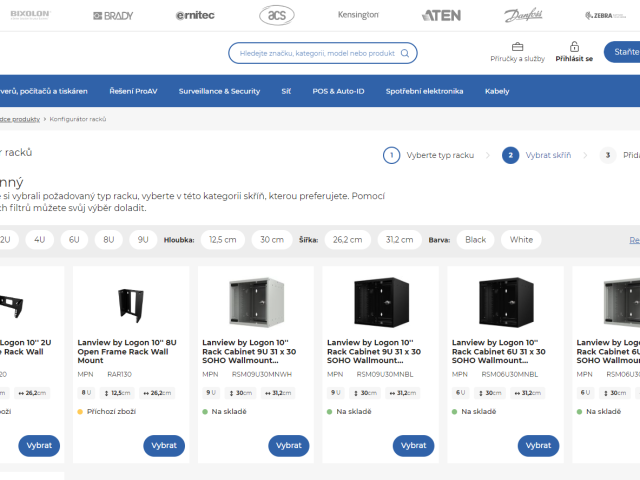The width and height of the screenshot is (640, 480).
Task: Open the Danfoss brand logo
Action: [523, 16]
